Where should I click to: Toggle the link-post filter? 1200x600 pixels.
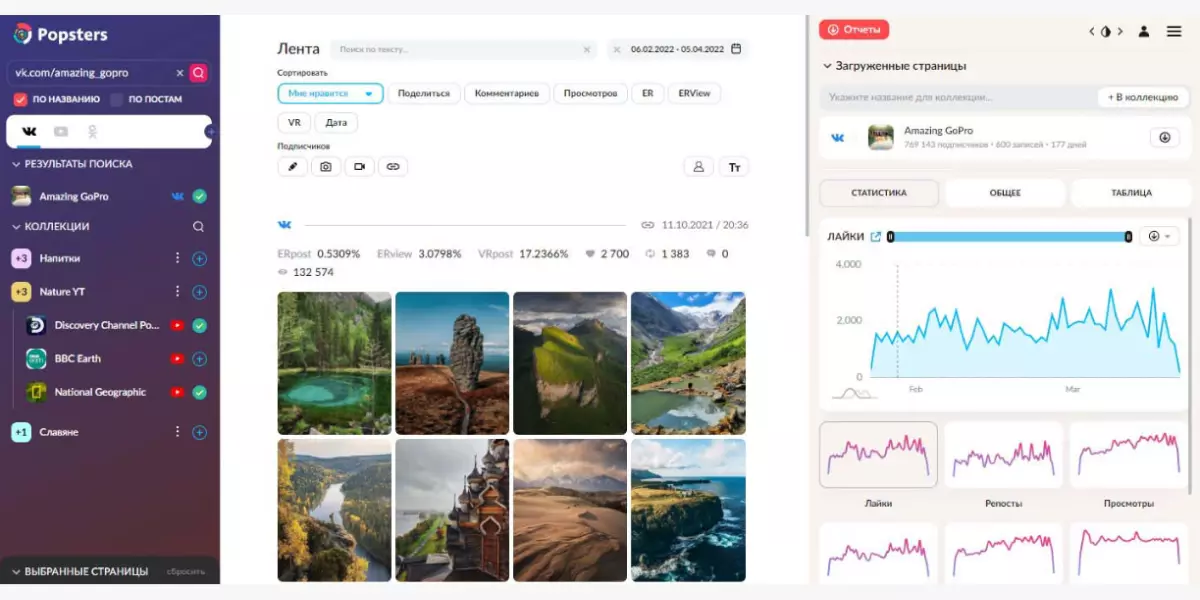393,167
